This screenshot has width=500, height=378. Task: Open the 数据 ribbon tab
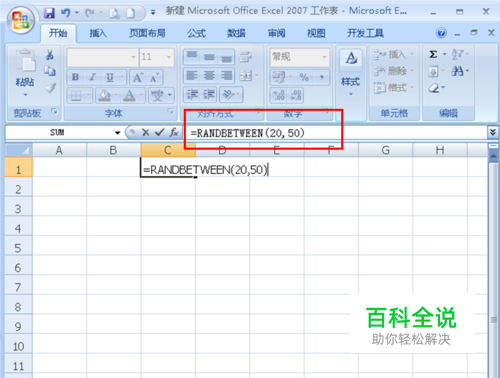click(x=236, y=33)
